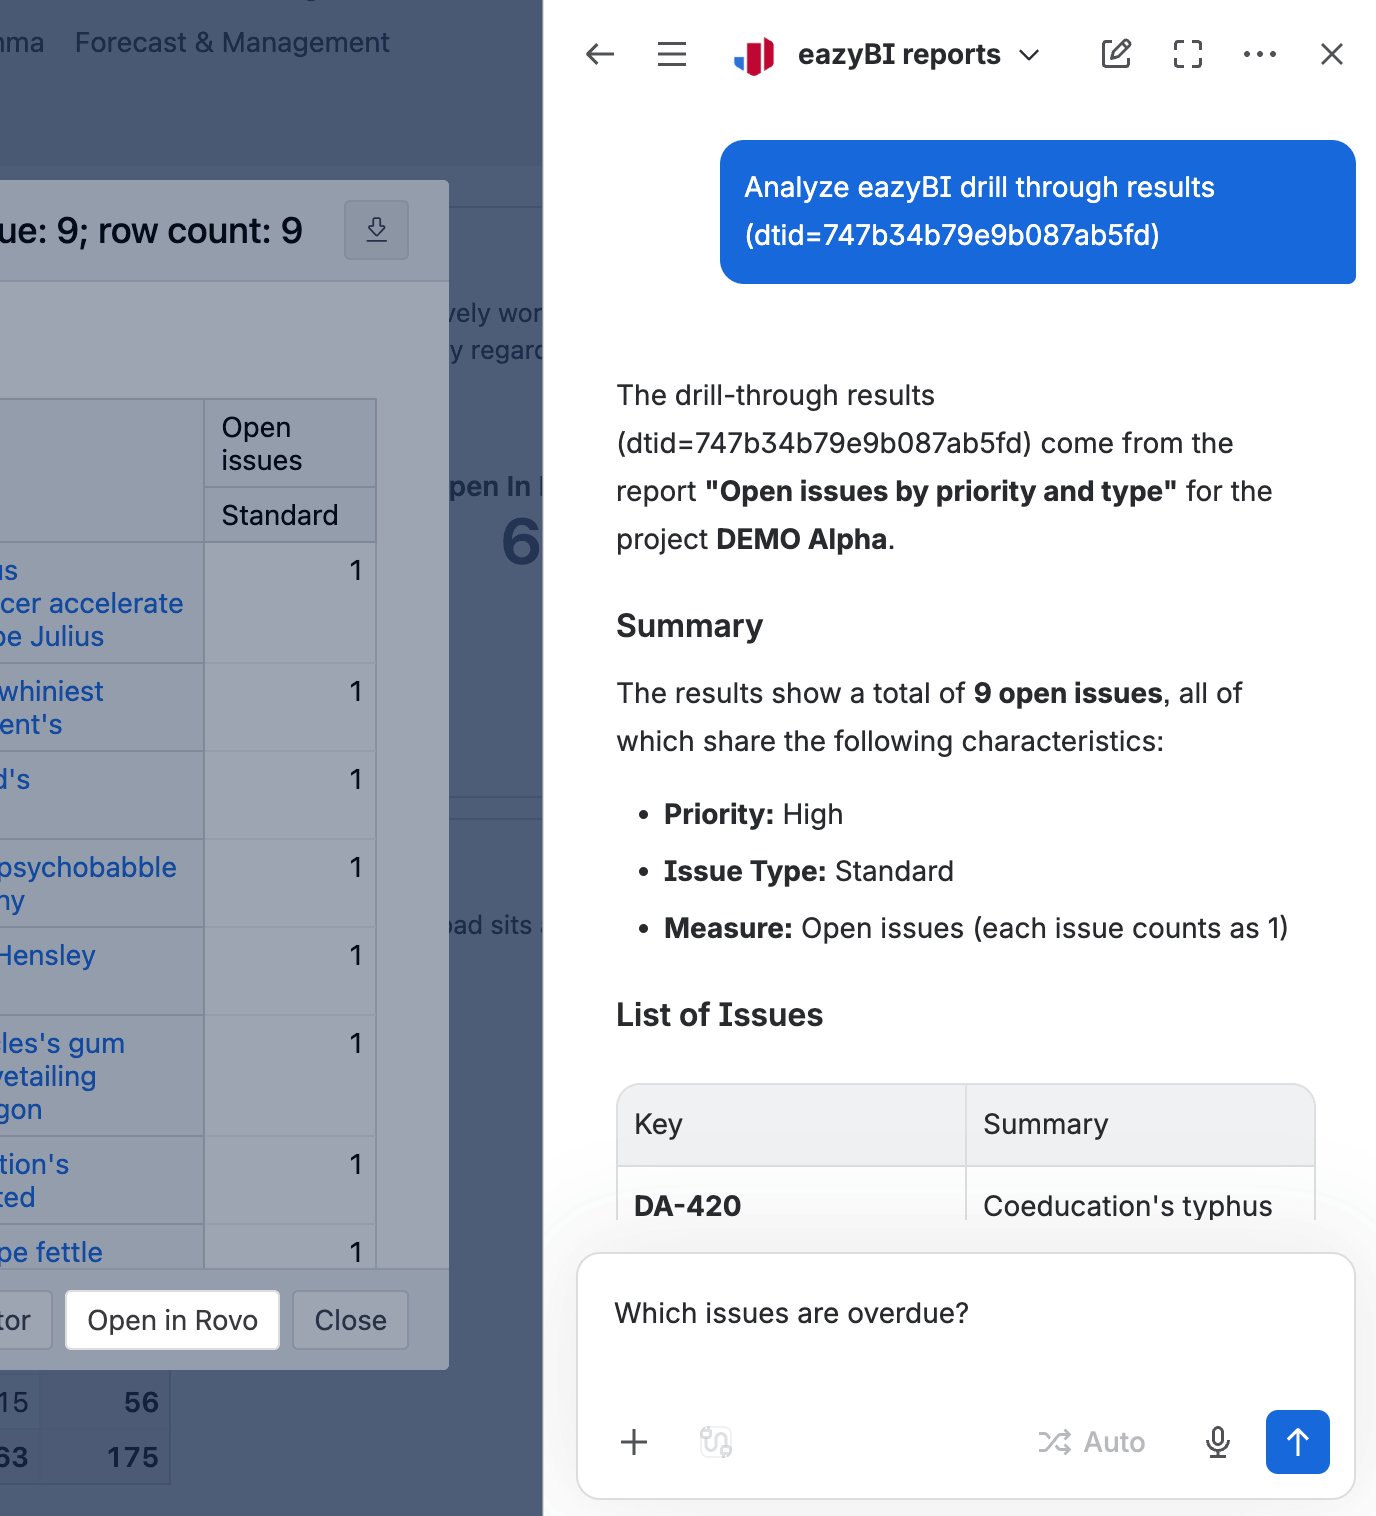
Task: Open the hamburger menu in chat panel
Action: tap(672, 54)
